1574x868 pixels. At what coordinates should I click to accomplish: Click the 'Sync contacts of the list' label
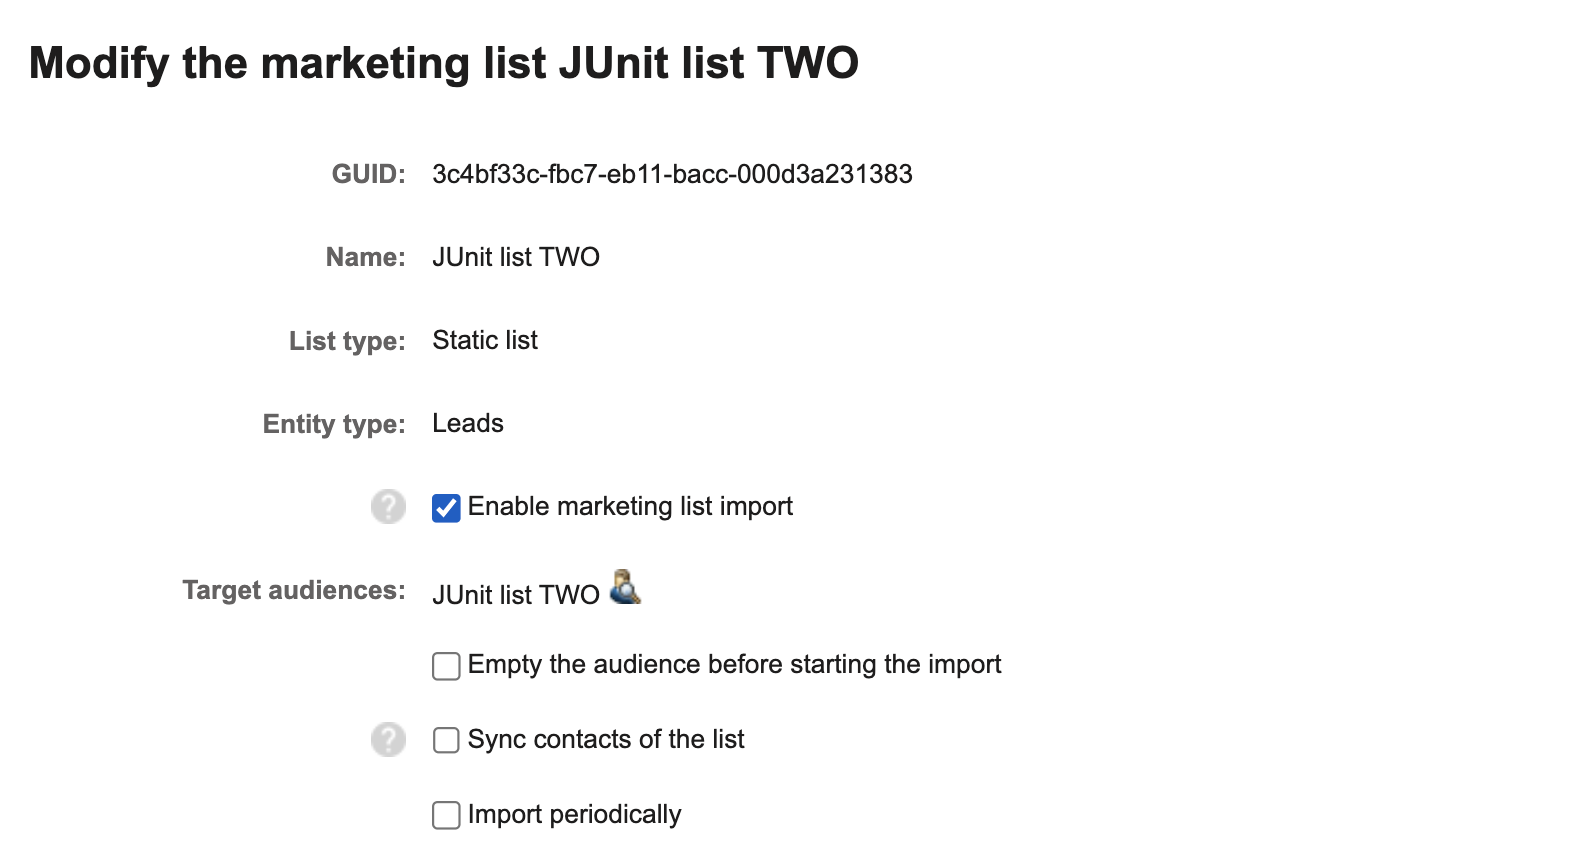pyautogui.click(x=606, y=740)
